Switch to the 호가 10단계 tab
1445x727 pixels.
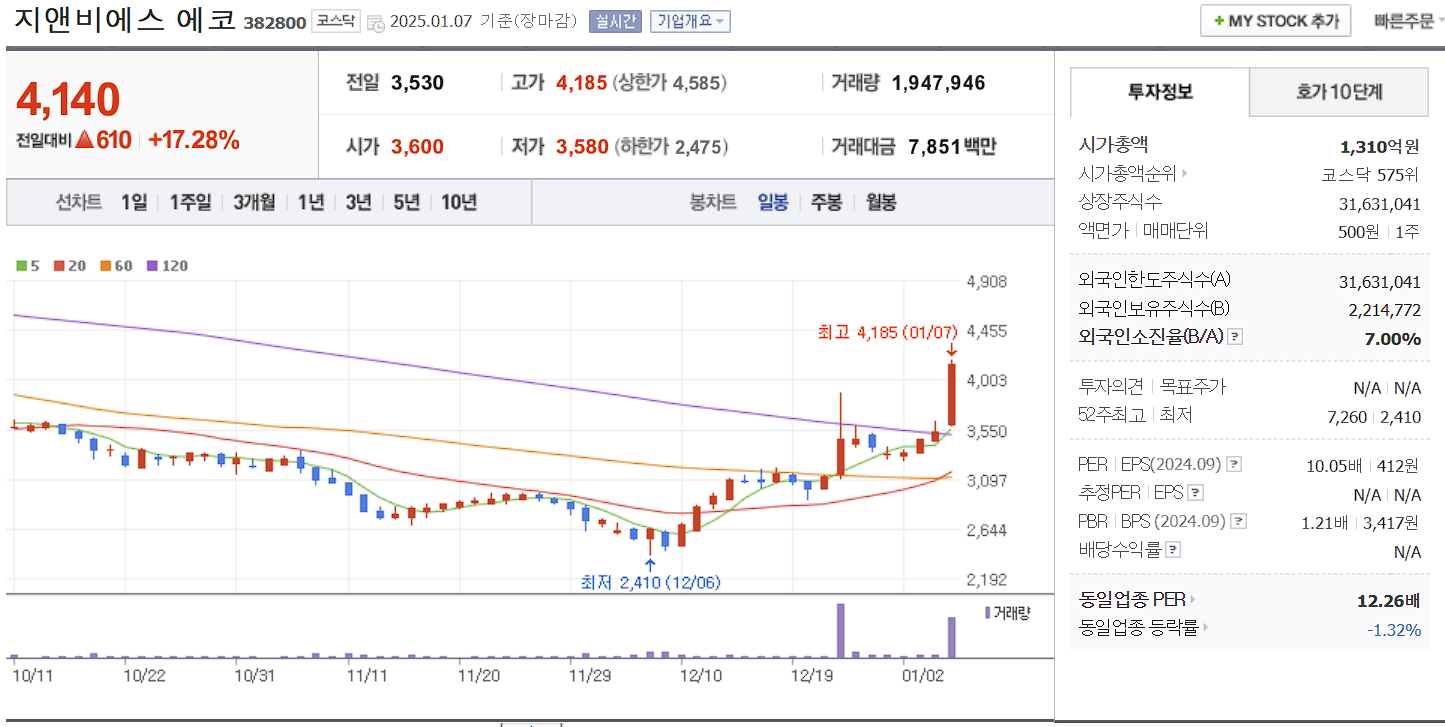point(1338,91)
